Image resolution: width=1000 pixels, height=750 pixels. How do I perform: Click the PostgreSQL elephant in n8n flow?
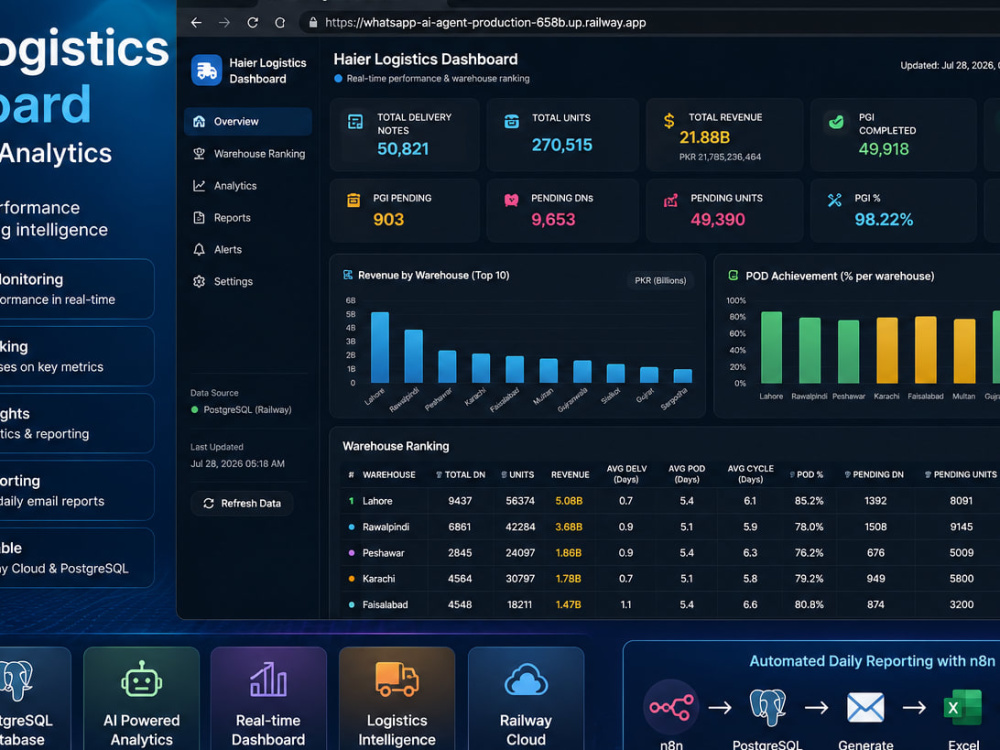click(767, 707)
